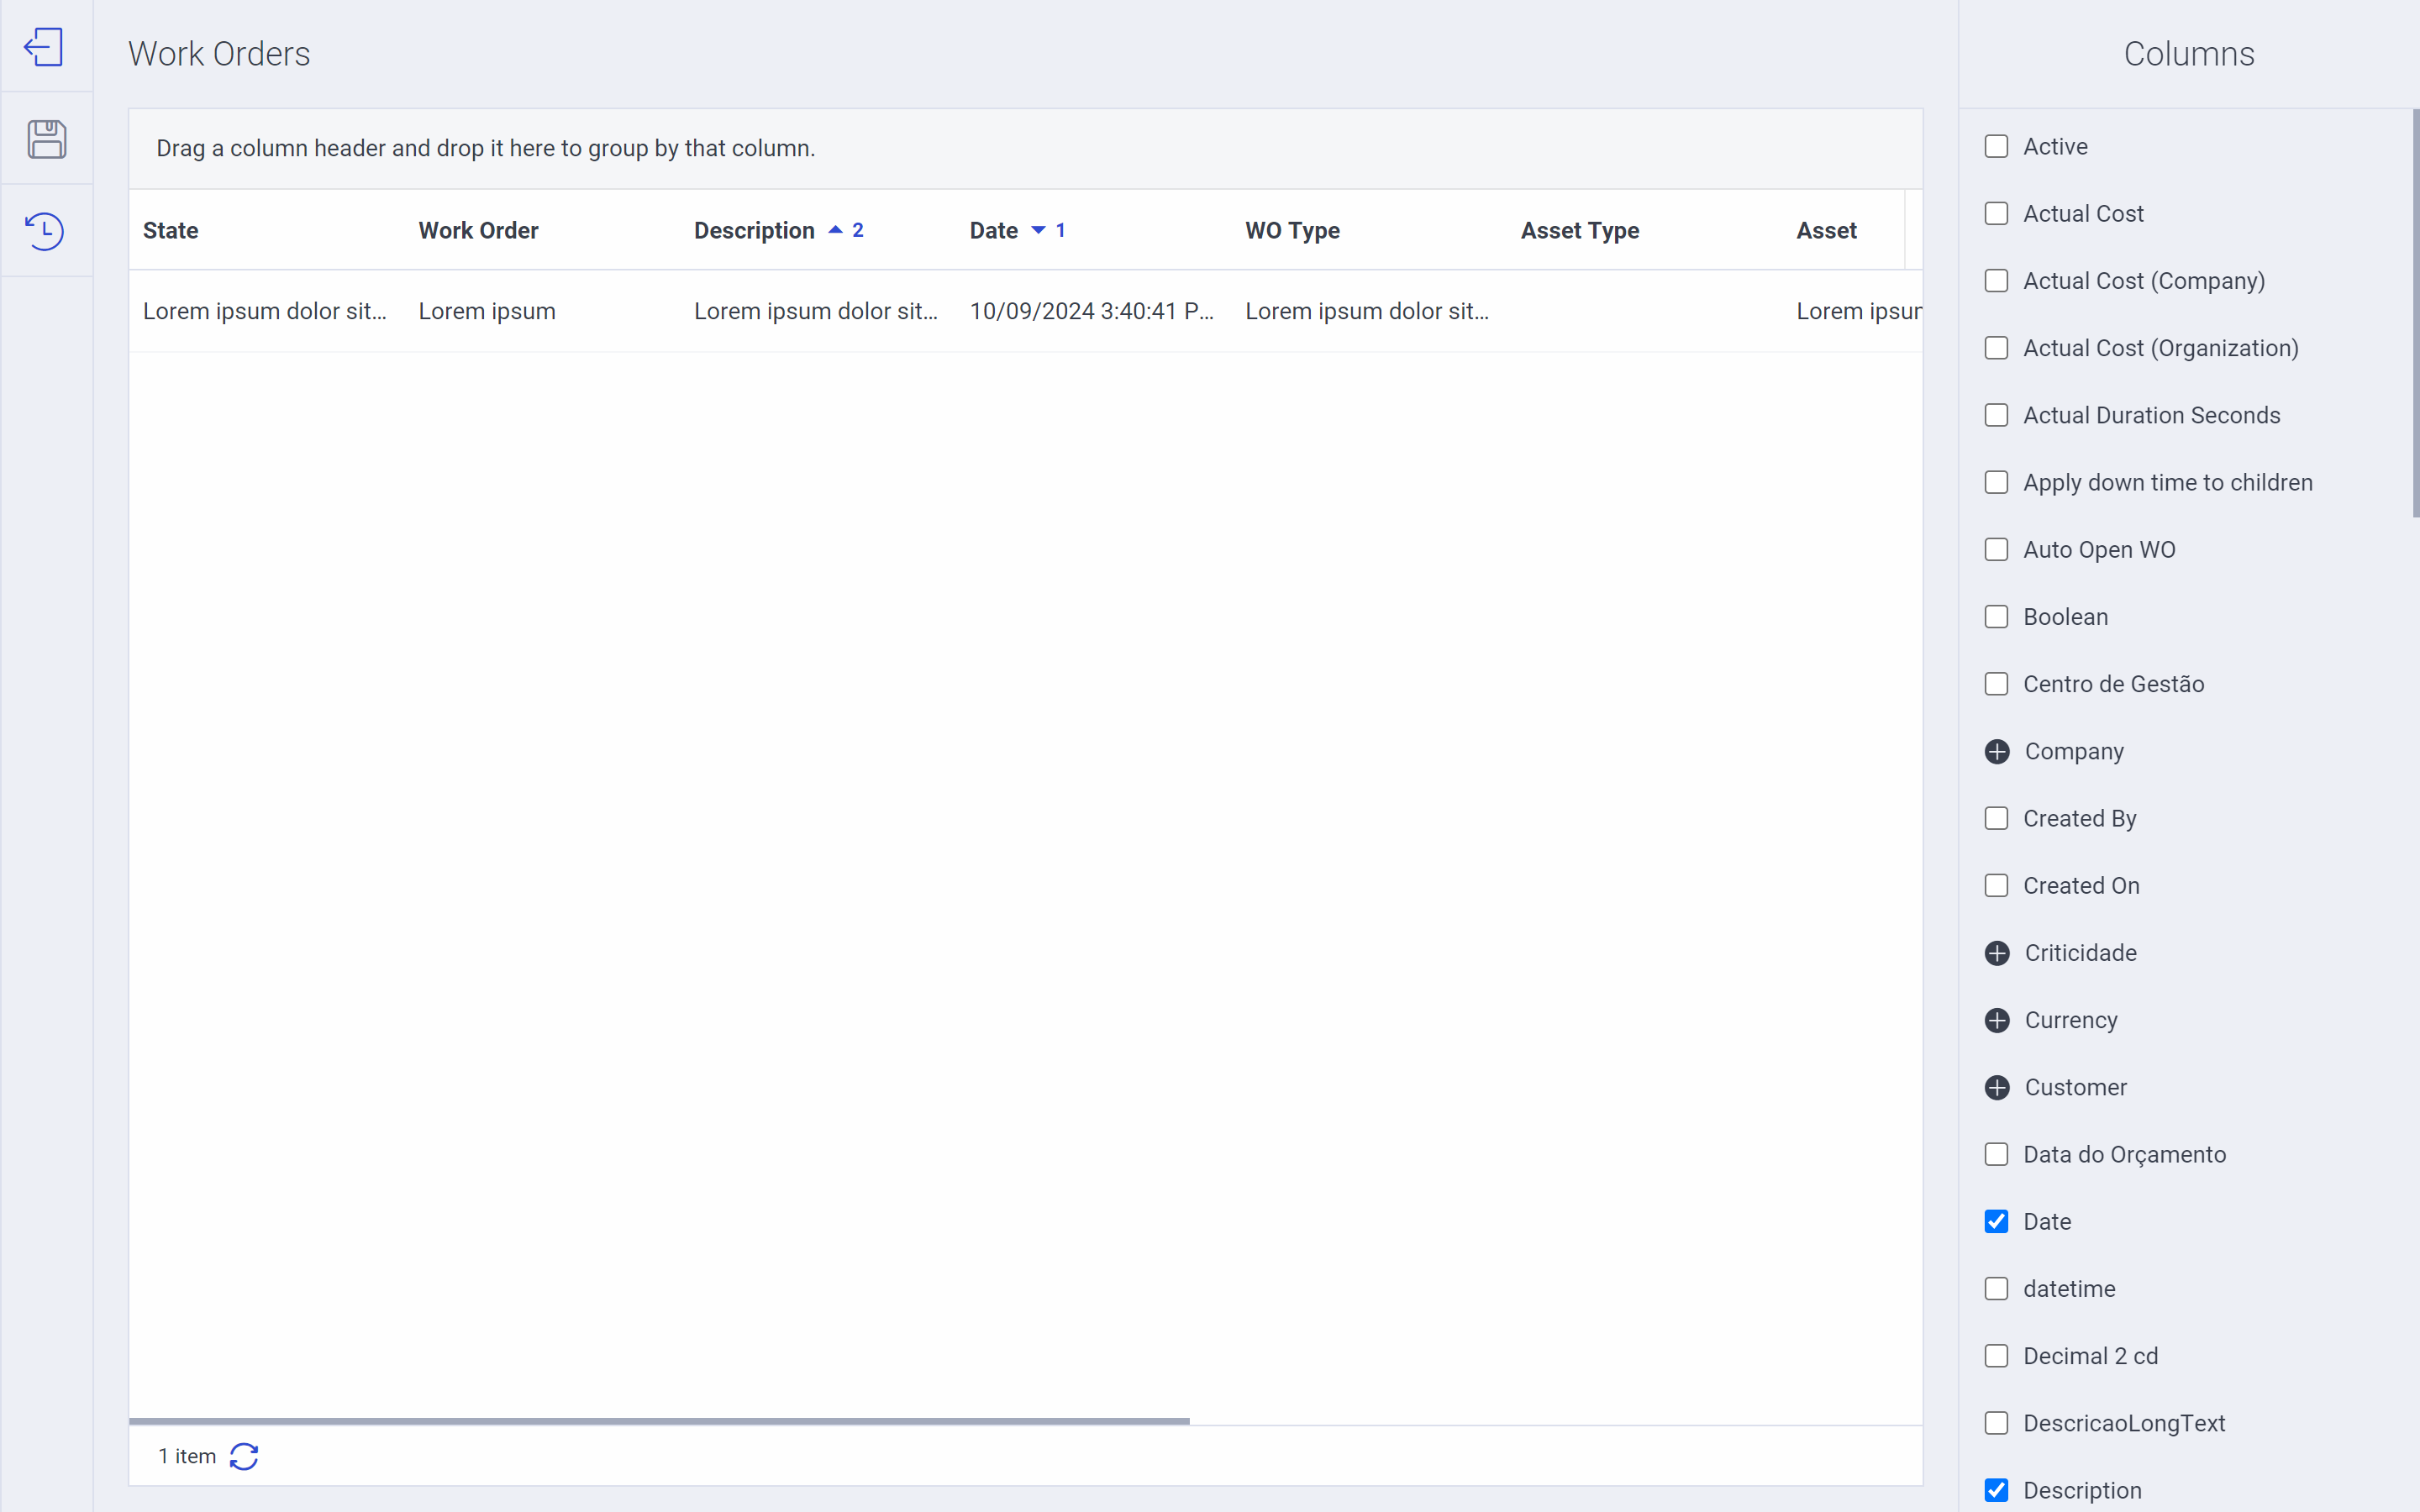Click the Columns panel heading
Screen dimensions: 2420x1512
click(2188, 53)
